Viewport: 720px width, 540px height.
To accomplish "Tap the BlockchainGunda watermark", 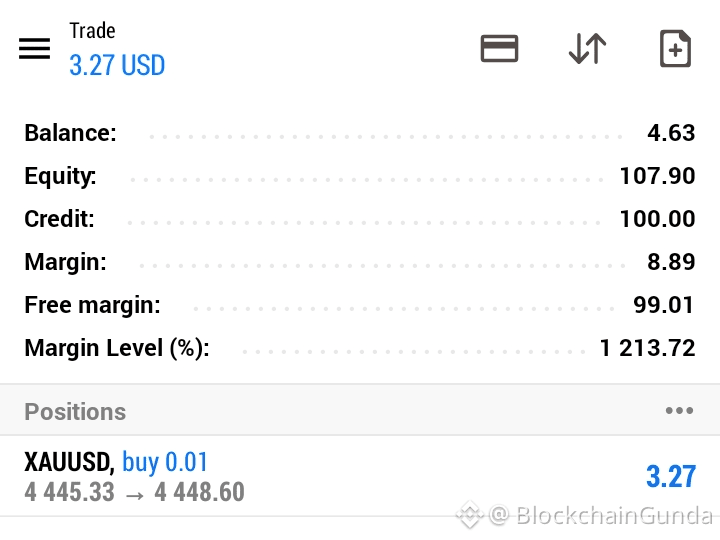I will point(585,515).
